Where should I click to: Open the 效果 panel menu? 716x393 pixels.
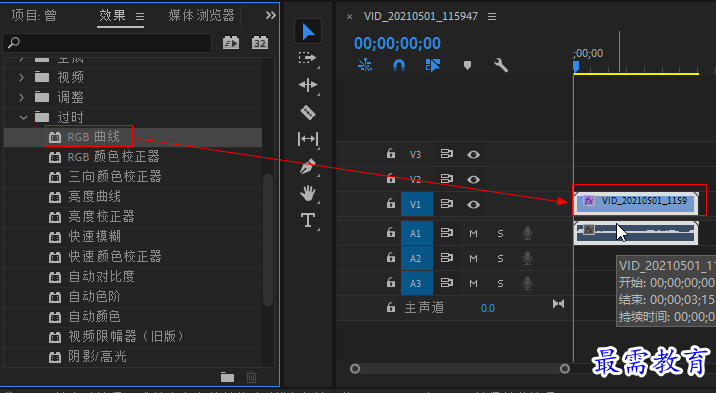pyautogui.click(x=140, y=16)
